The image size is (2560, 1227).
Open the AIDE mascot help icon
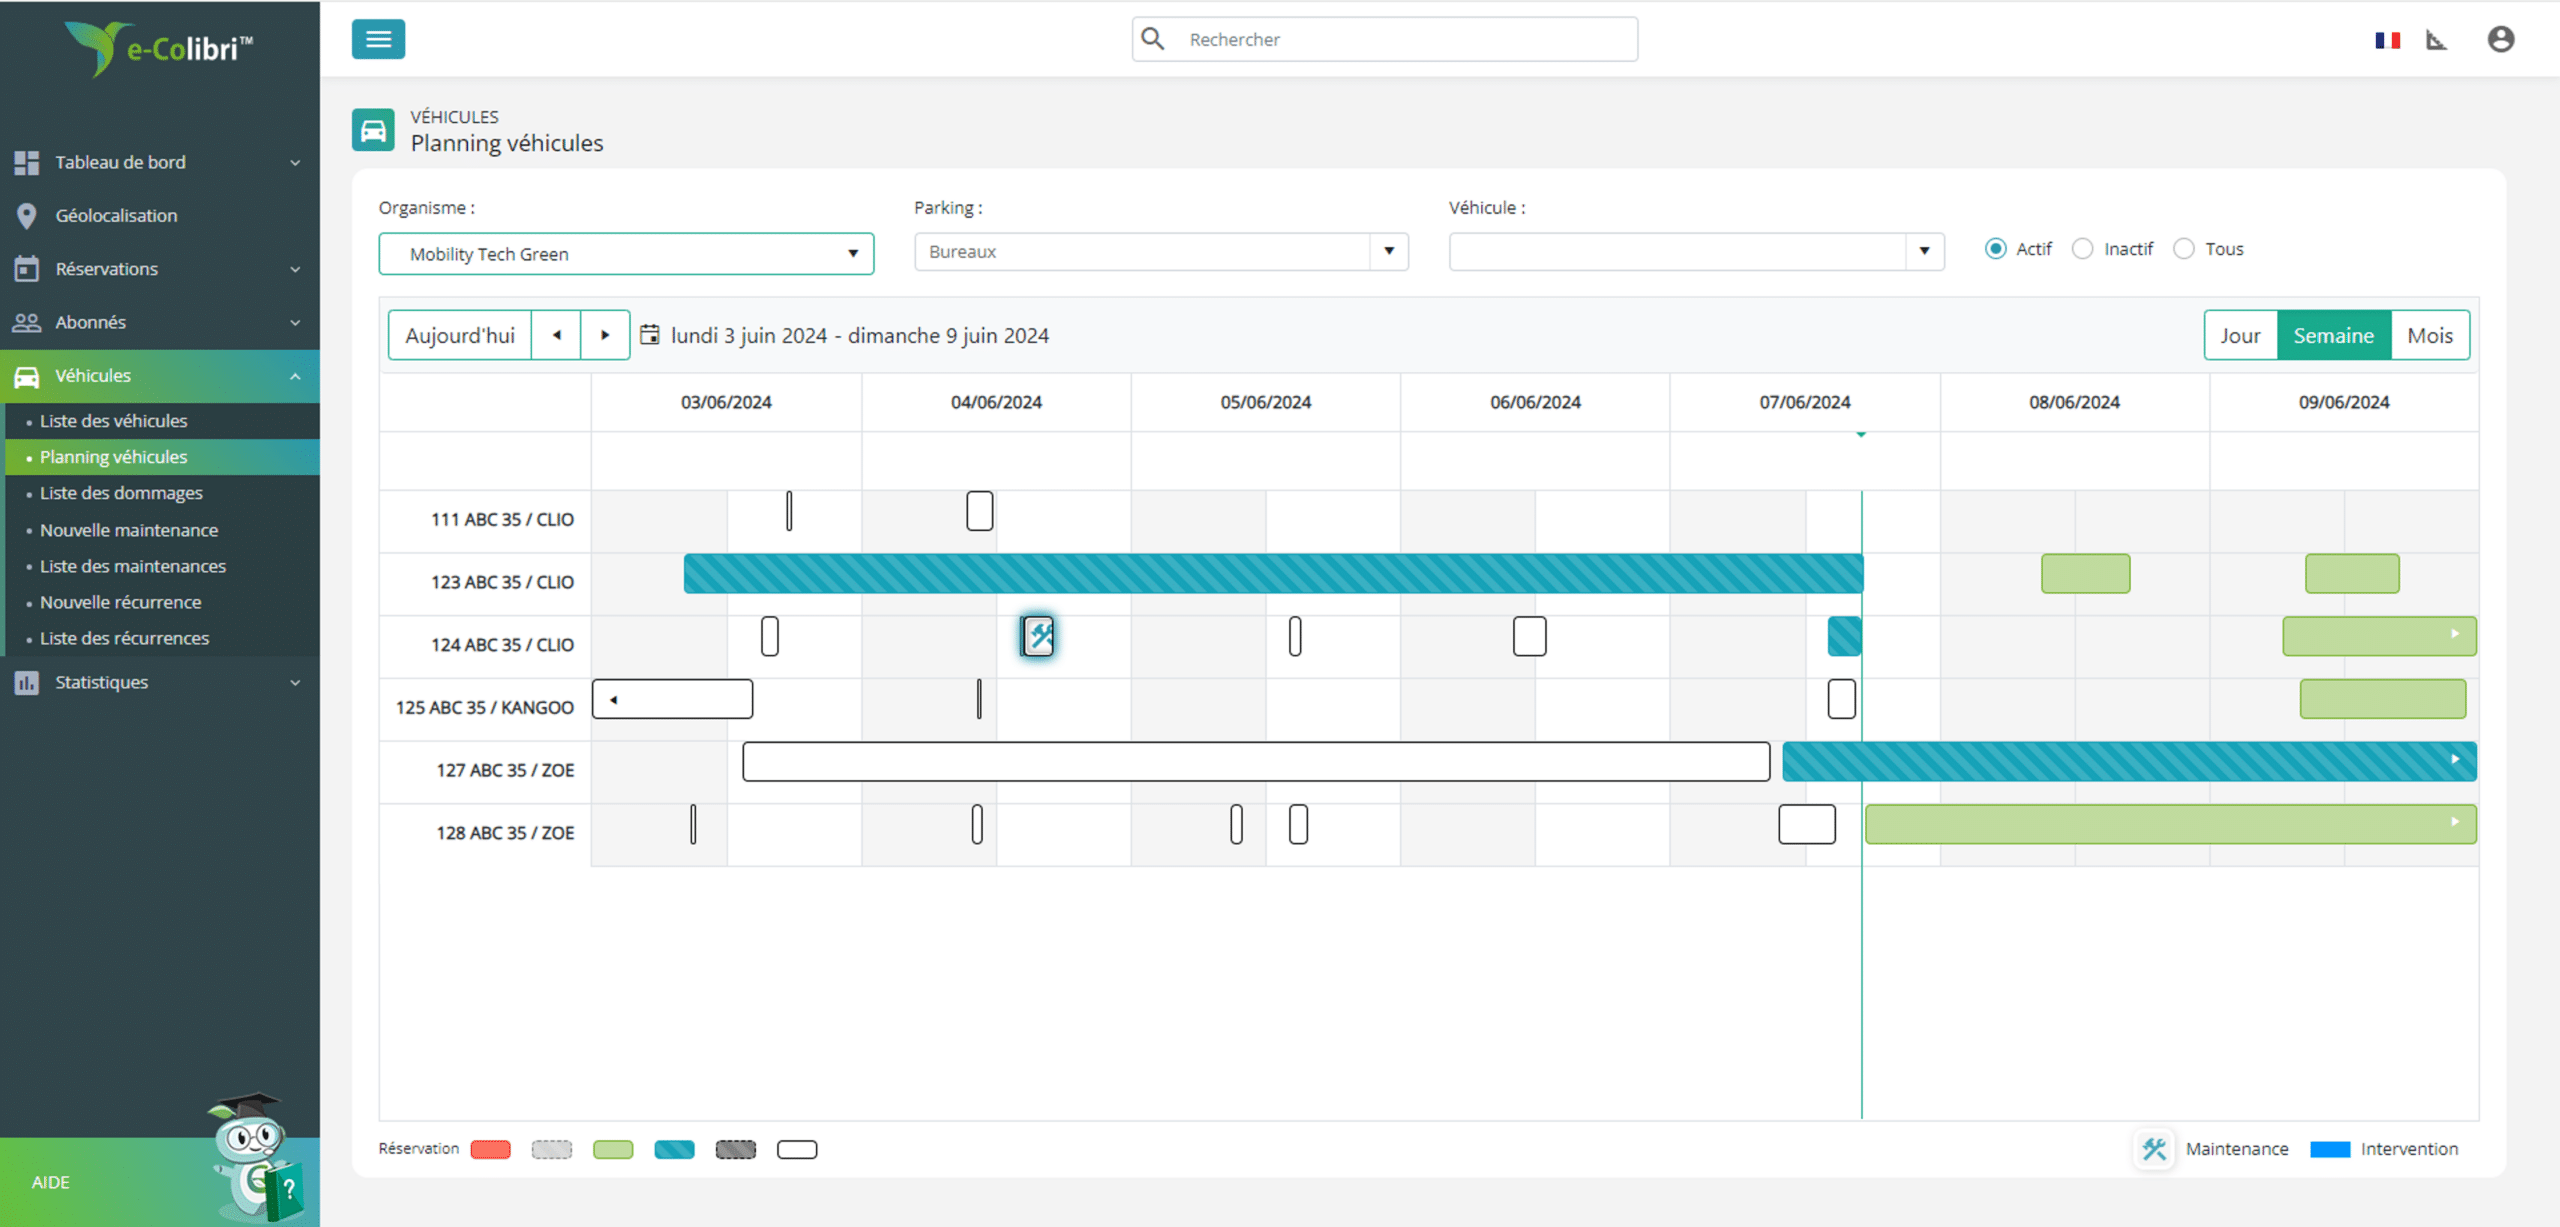pyautogui.click(x=255, y=1157)
